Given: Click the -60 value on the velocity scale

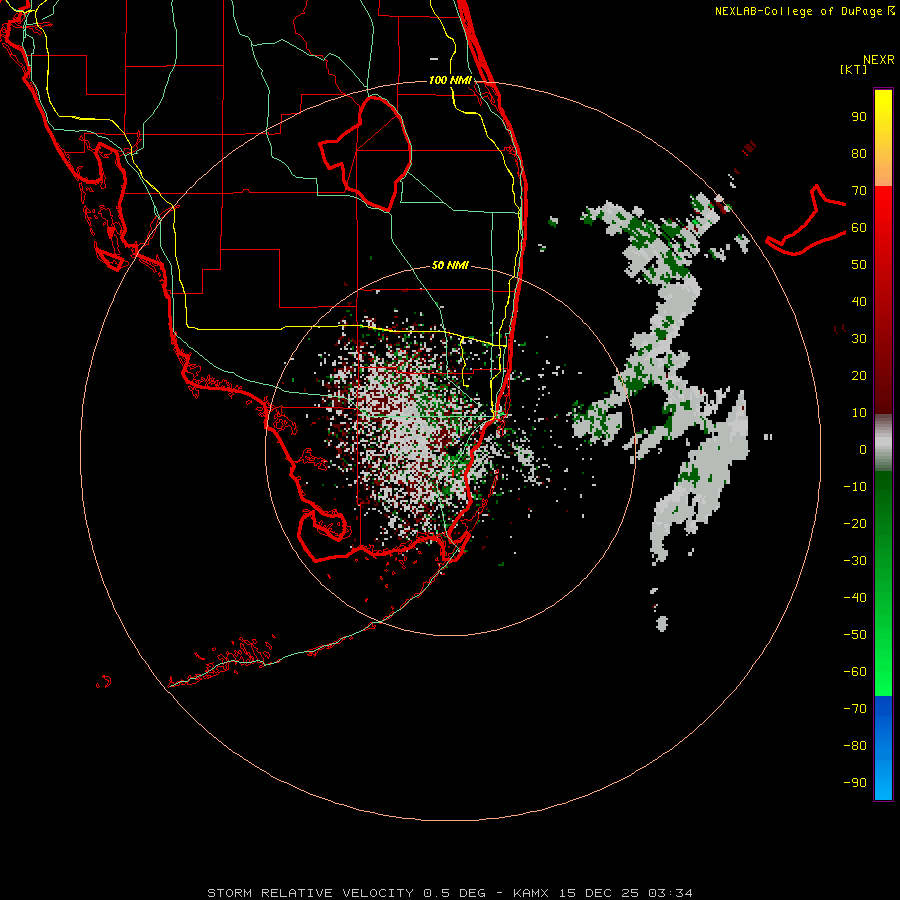Looking at the screenshot, I should coord(855,672).
